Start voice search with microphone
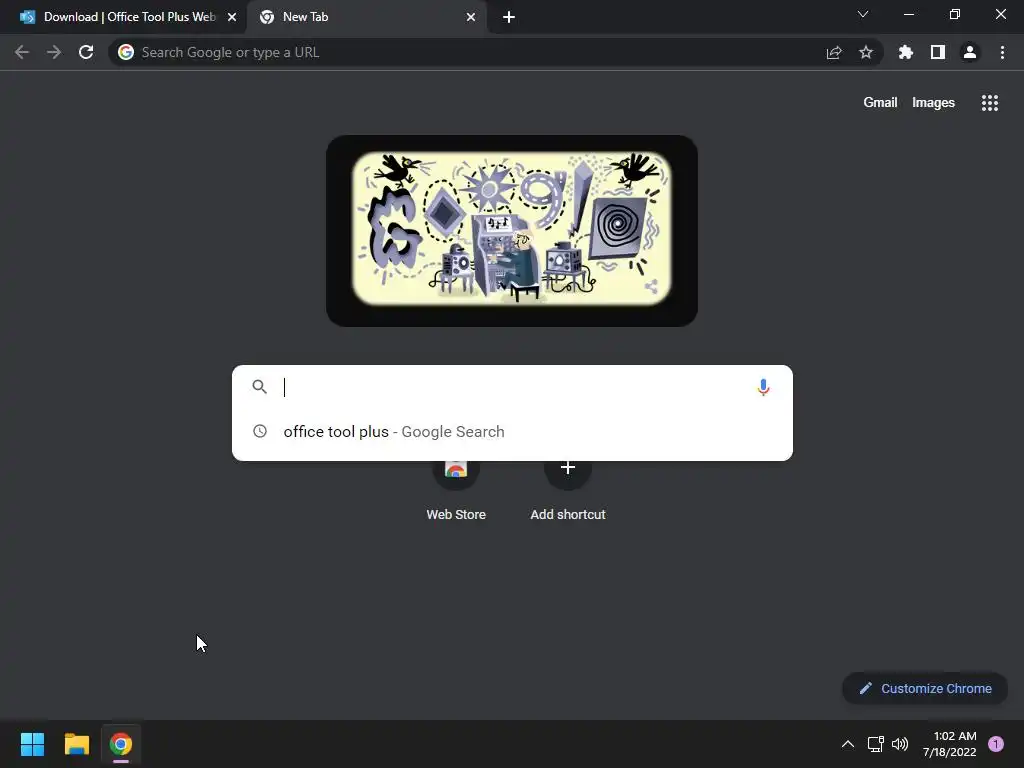1024x768 pixels. 763,387
